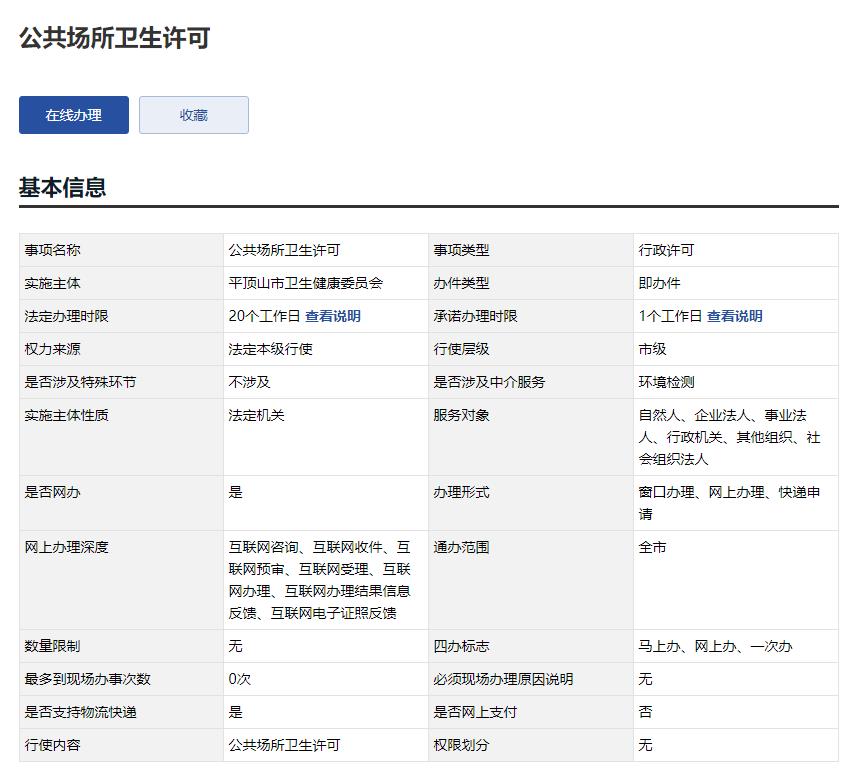Click the 是否支持物流快递 label
This screenshot has height=769, width=848.
[81, 712]
